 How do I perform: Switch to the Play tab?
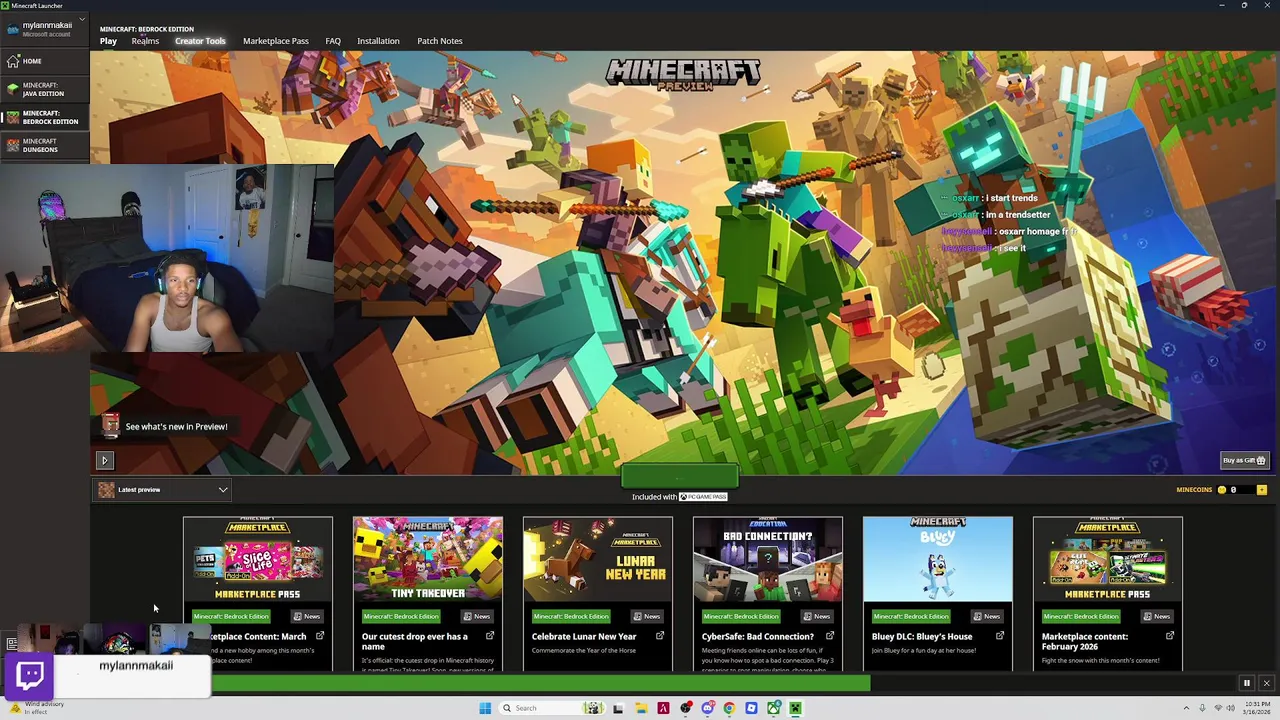pos(108,41)
